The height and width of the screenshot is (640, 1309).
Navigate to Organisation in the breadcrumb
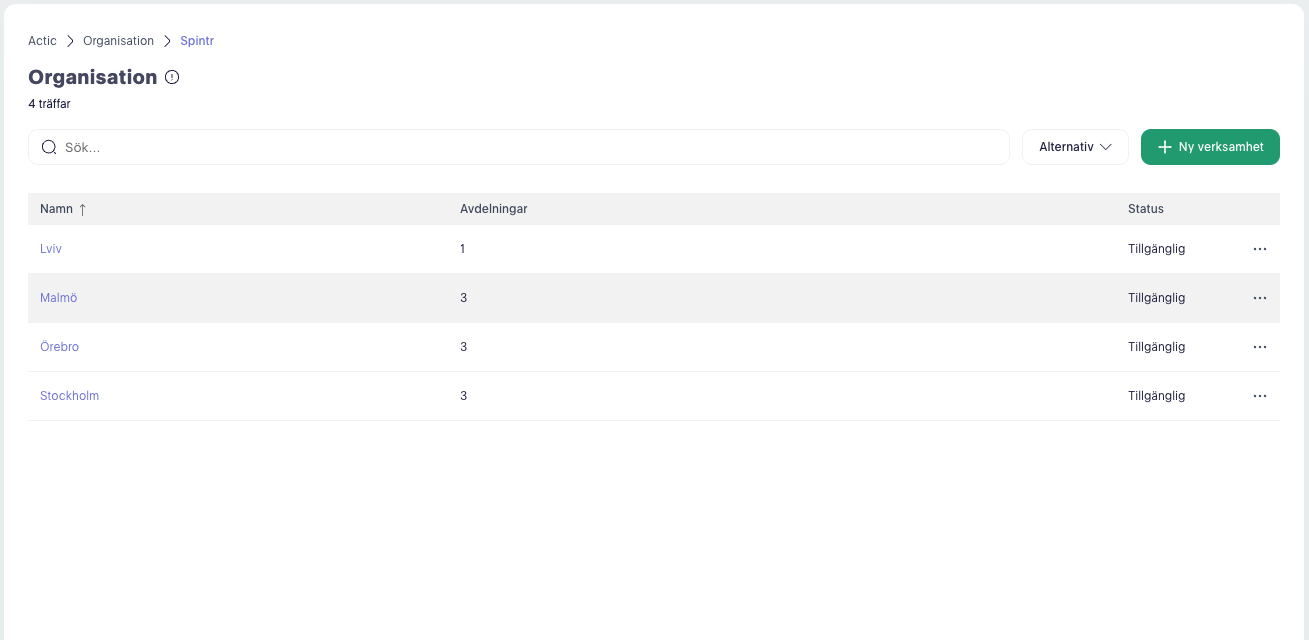click(118, 41)
